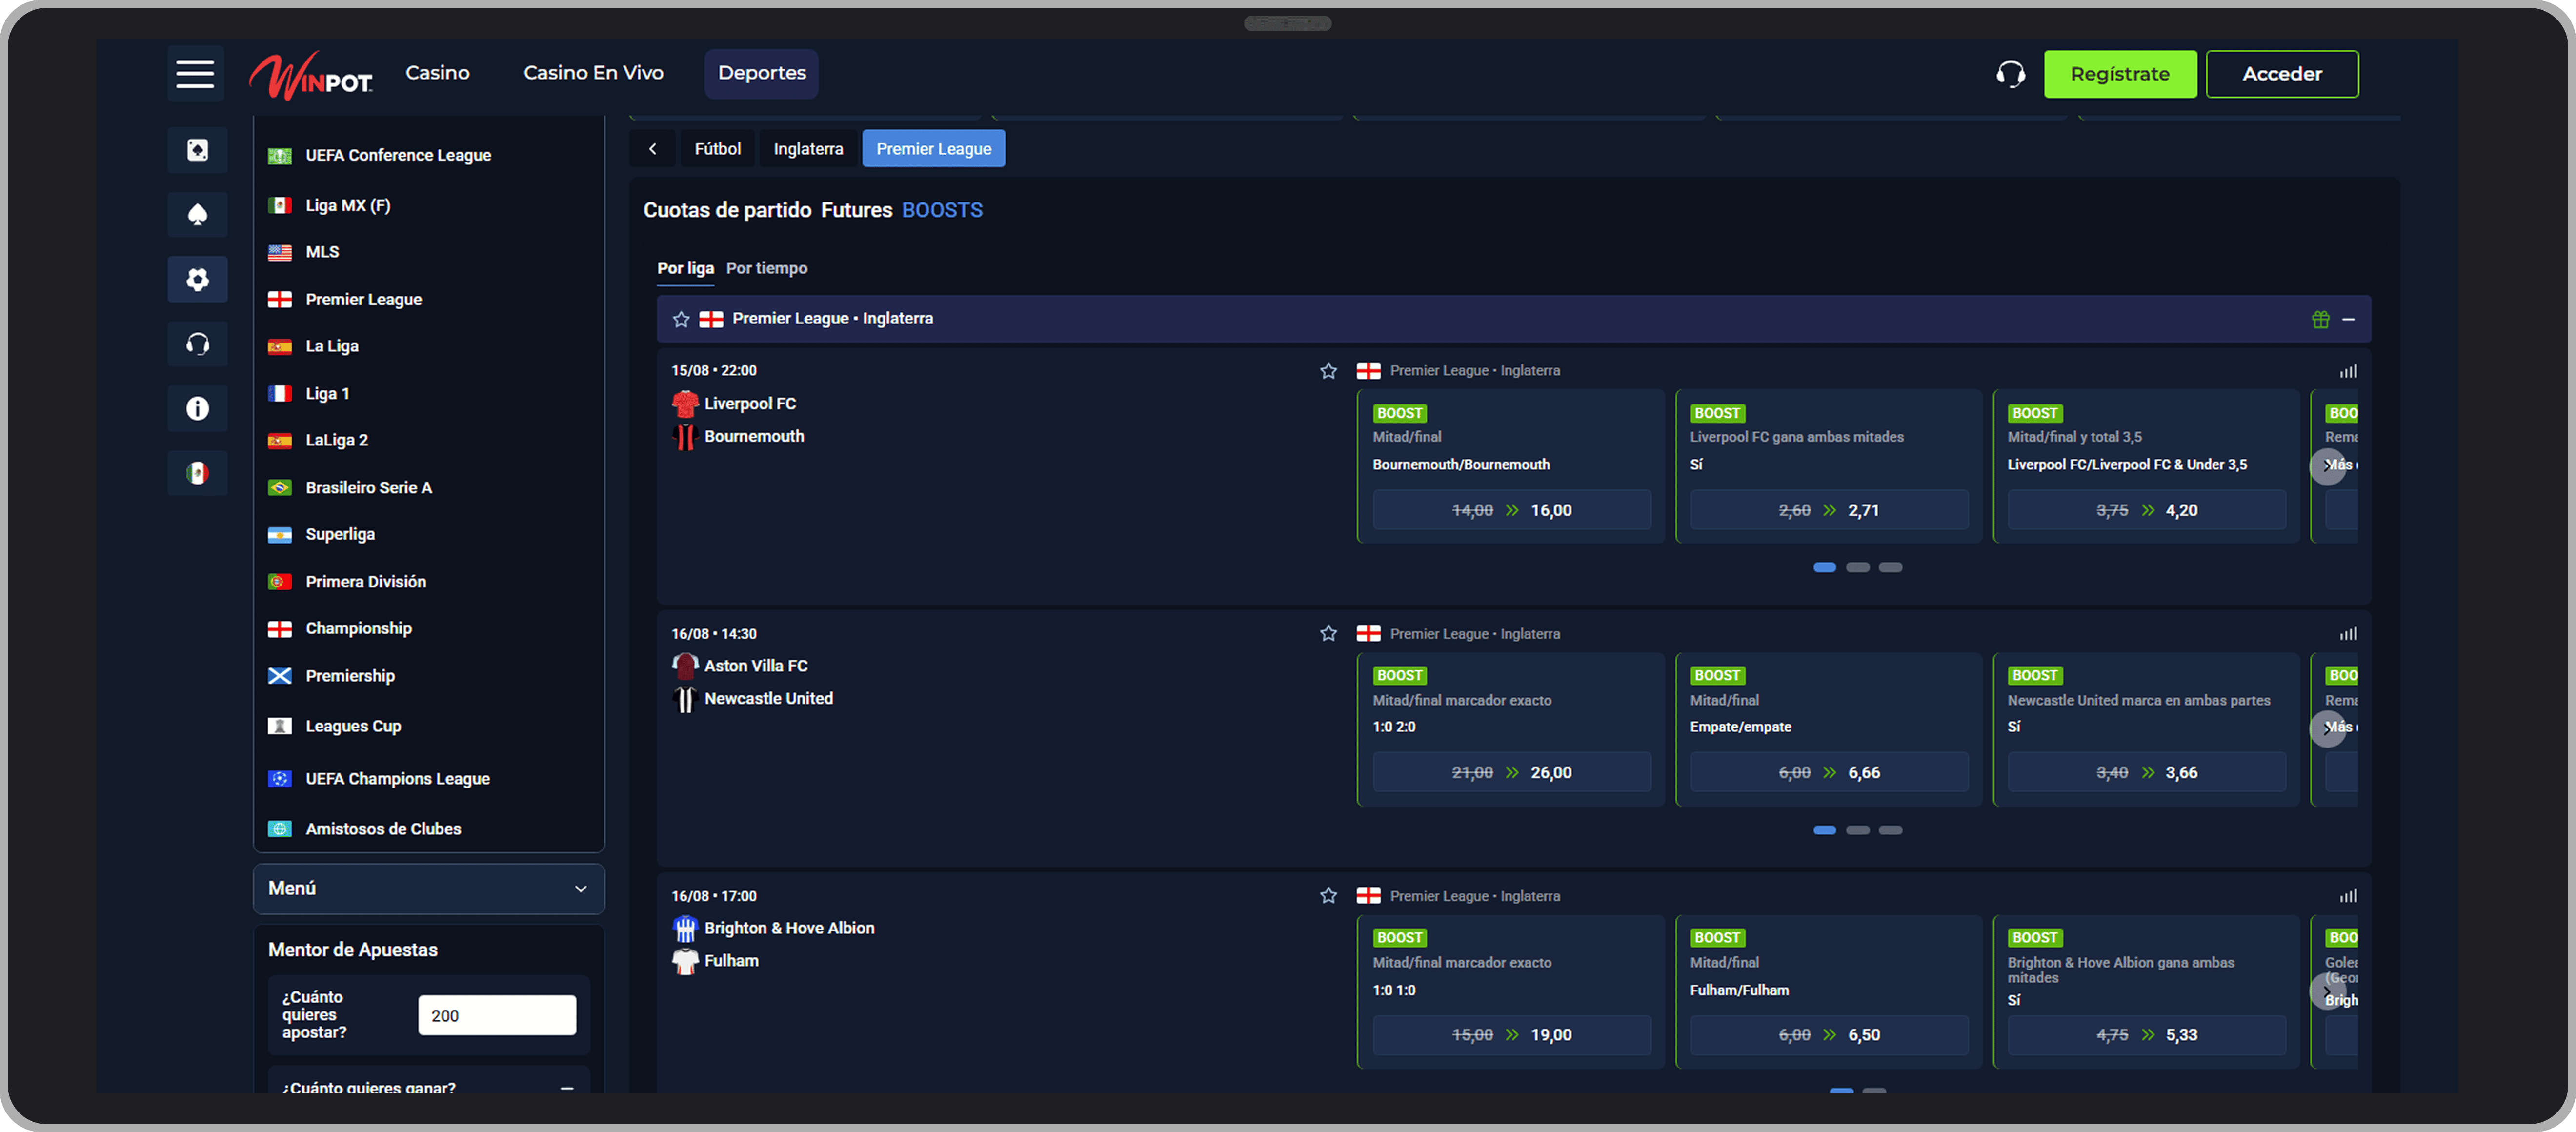Expand the Menú dropdown

pyautogui.click(x=428, y=888)
